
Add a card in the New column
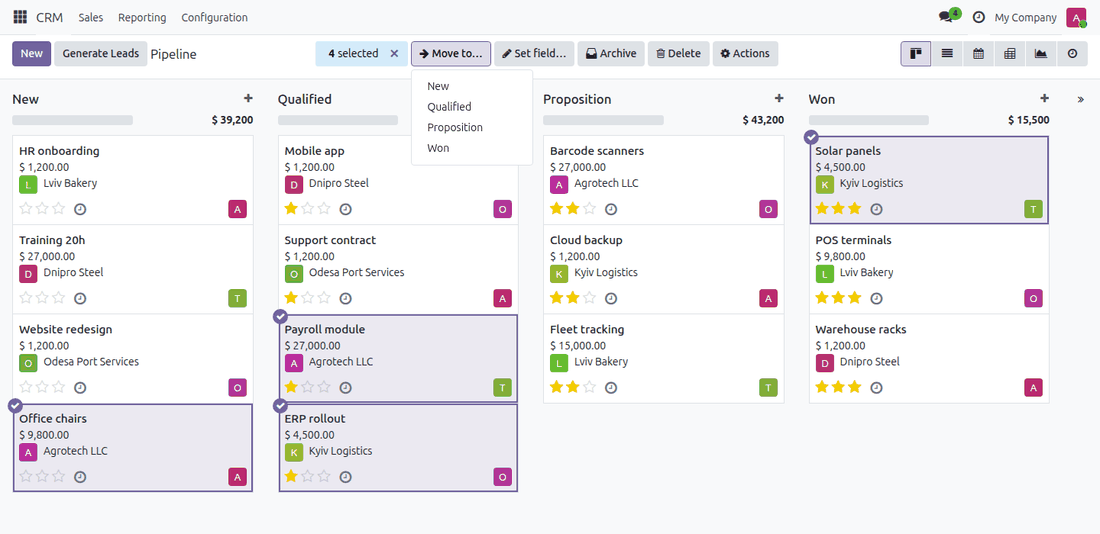(248, 98)
